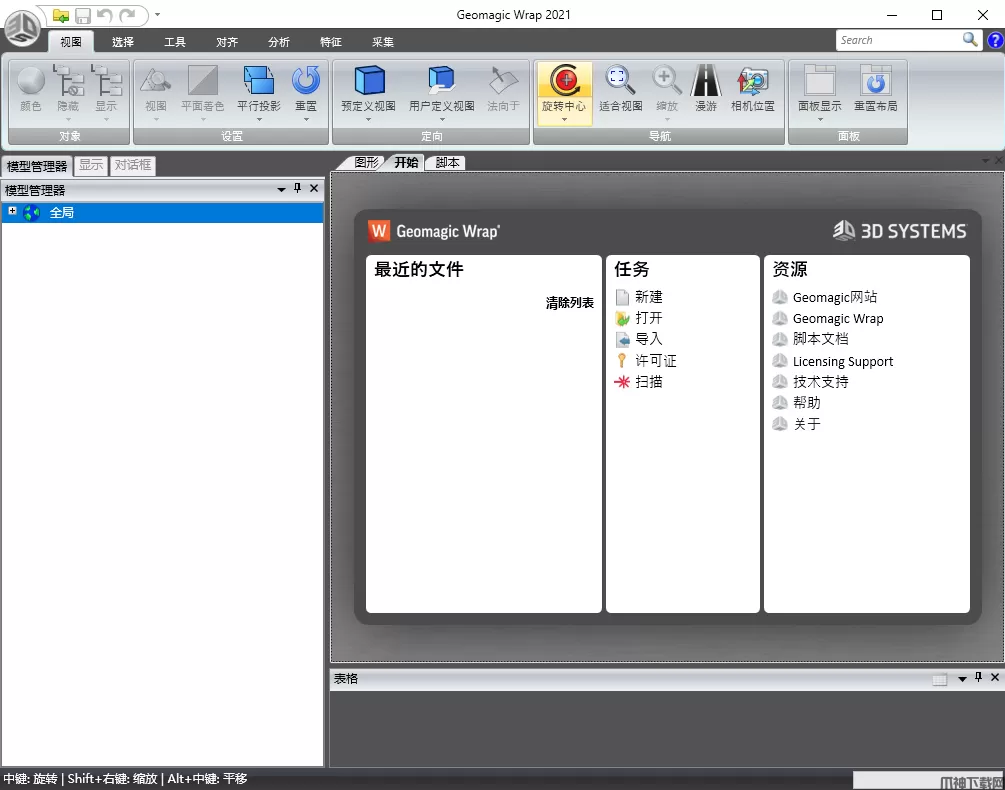Click the 预定义视图 predefined views cube
This screenshot has height=790, width=1005.
[368, 81]
